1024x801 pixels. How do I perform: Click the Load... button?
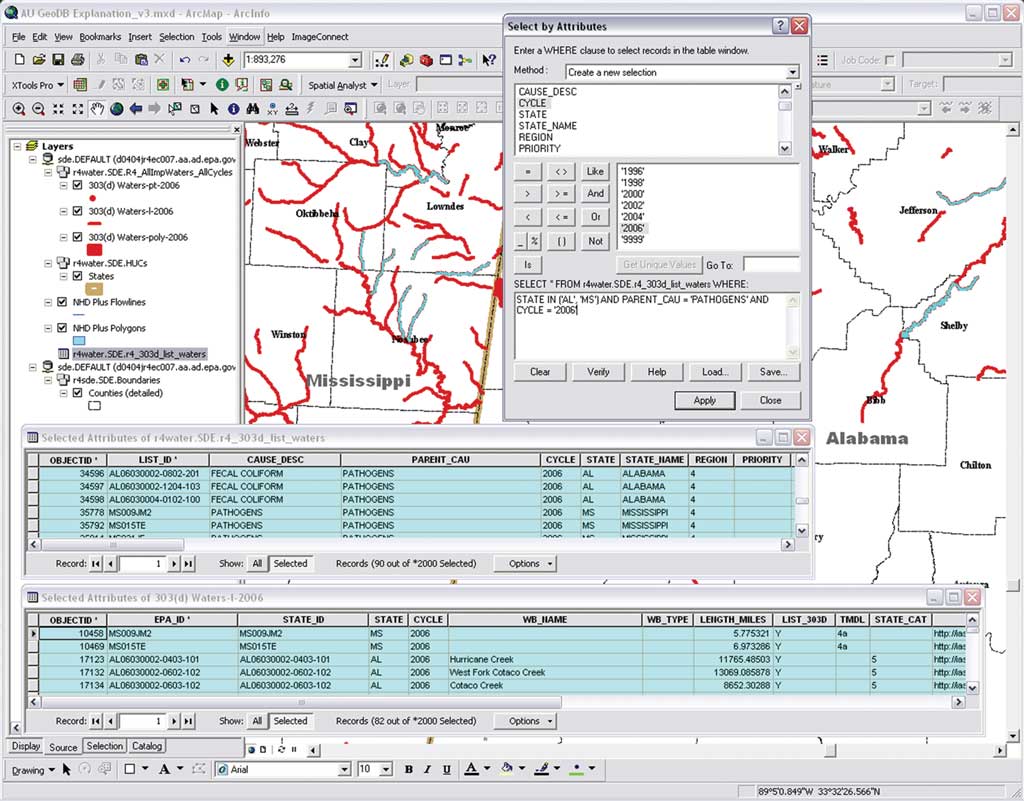tap(715, 372)
